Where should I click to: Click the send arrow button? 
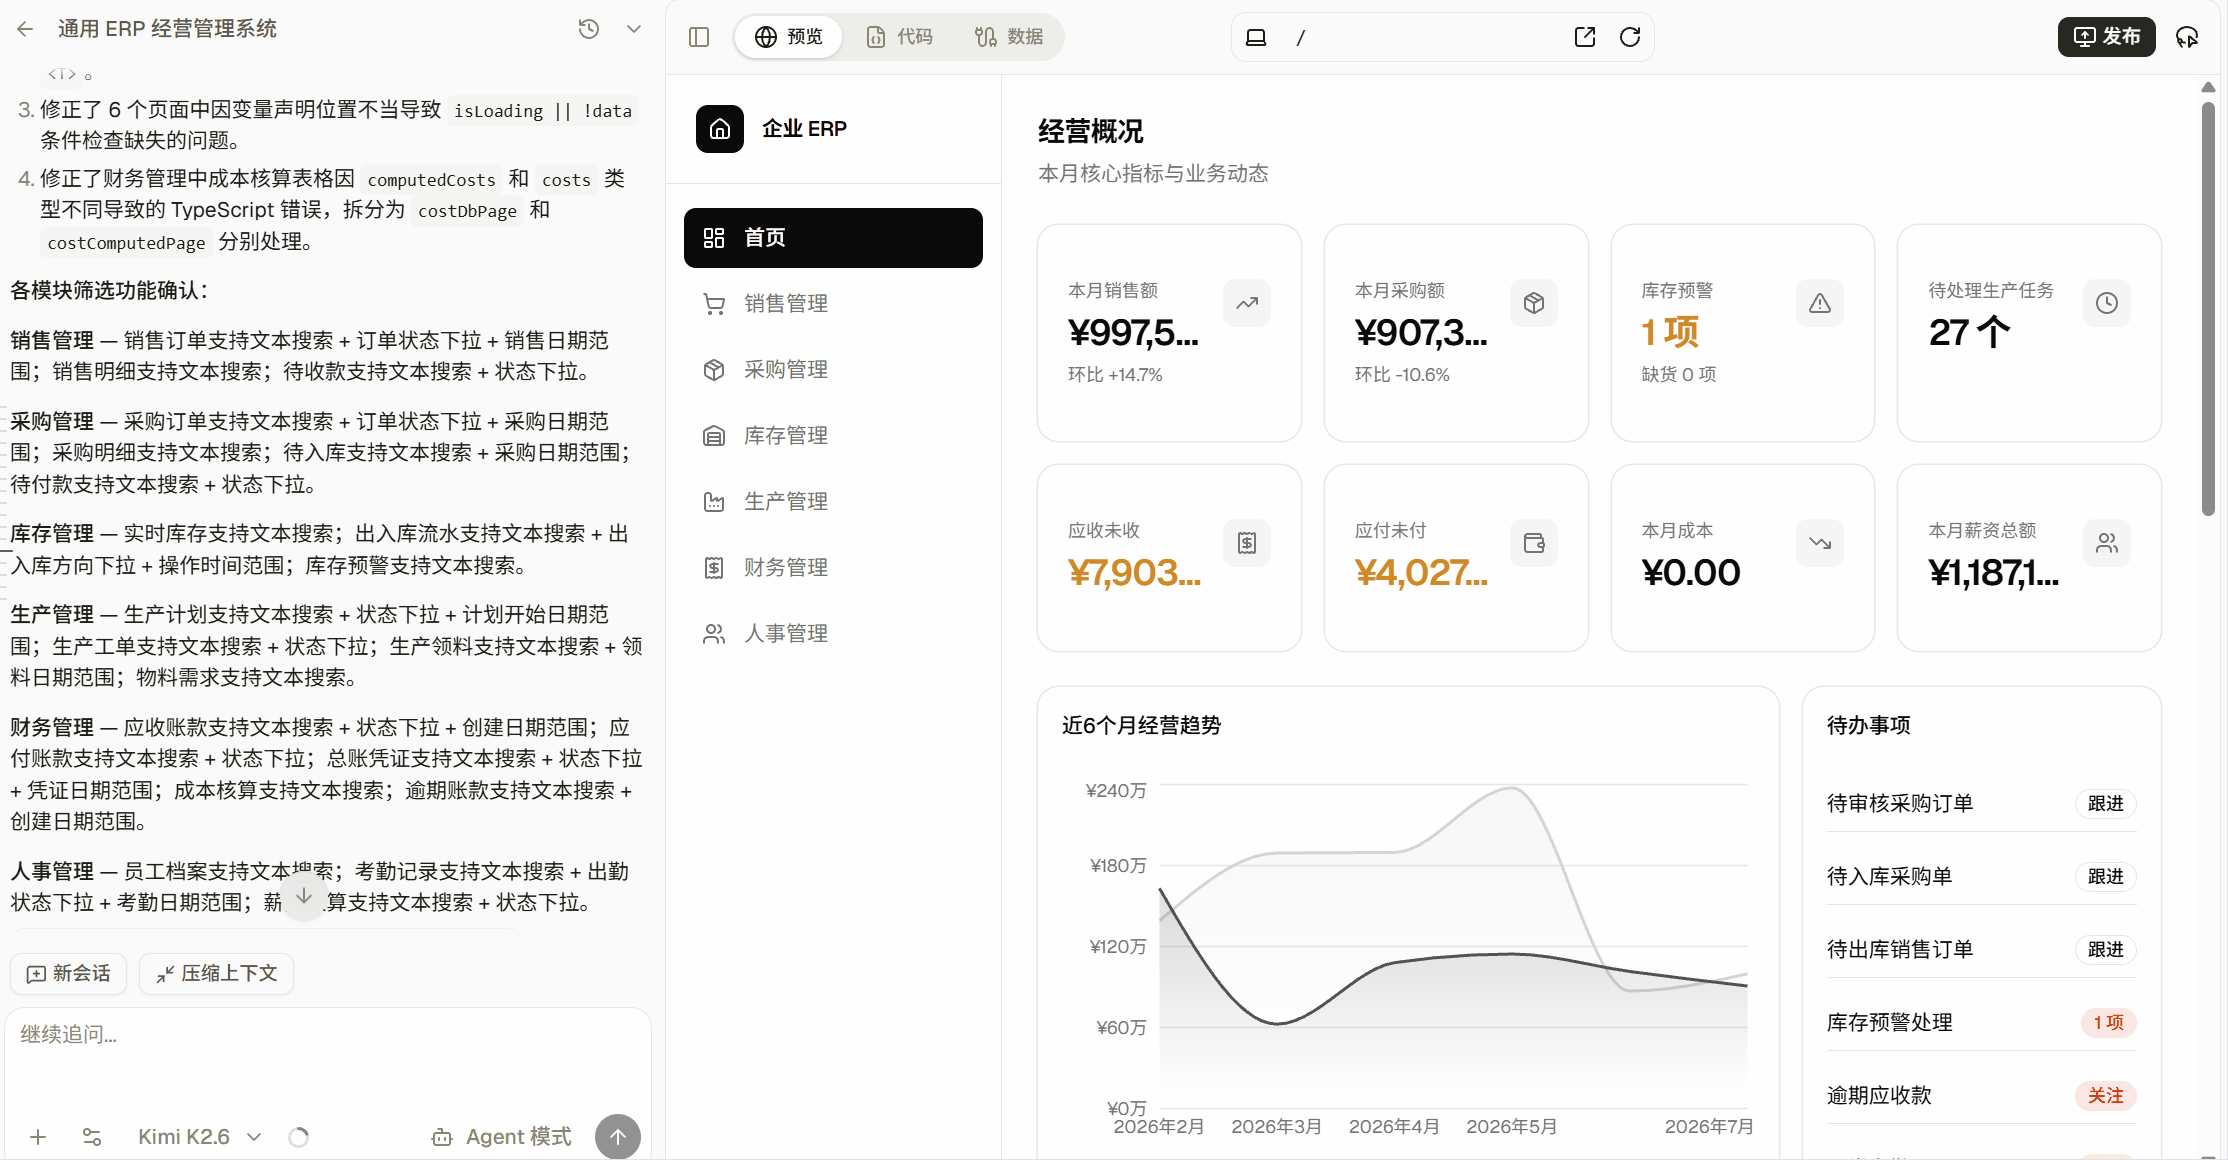[618, 1137]
